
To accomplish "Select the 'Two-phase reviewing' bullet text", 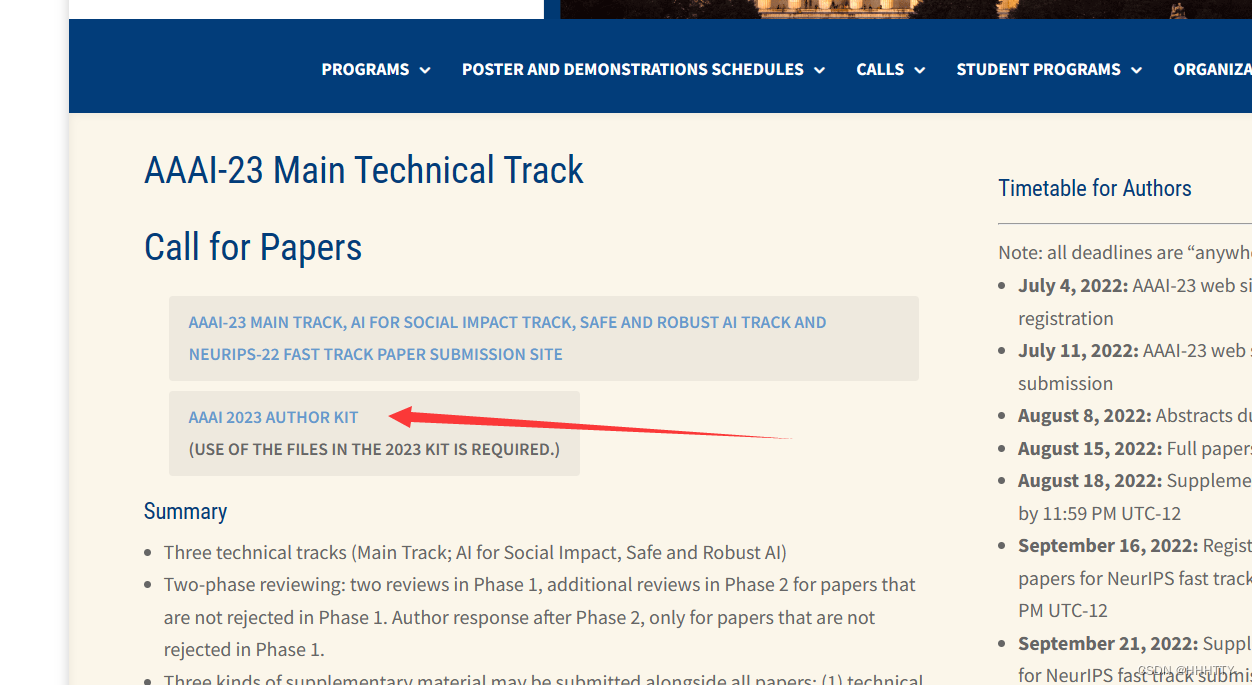I will [540, 617].
